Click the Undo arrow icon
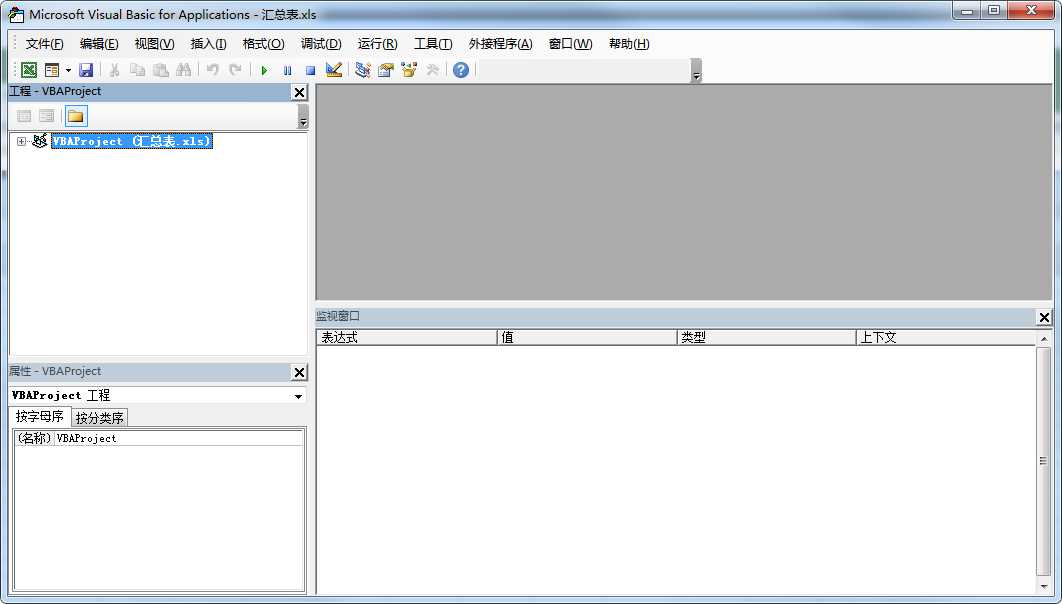Screen dimensions: 1062x604 [x=213, y=70]
